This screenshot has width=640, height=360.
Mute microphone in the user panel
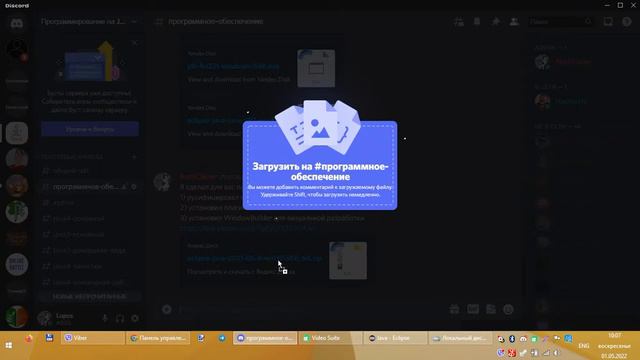[105, 318]
